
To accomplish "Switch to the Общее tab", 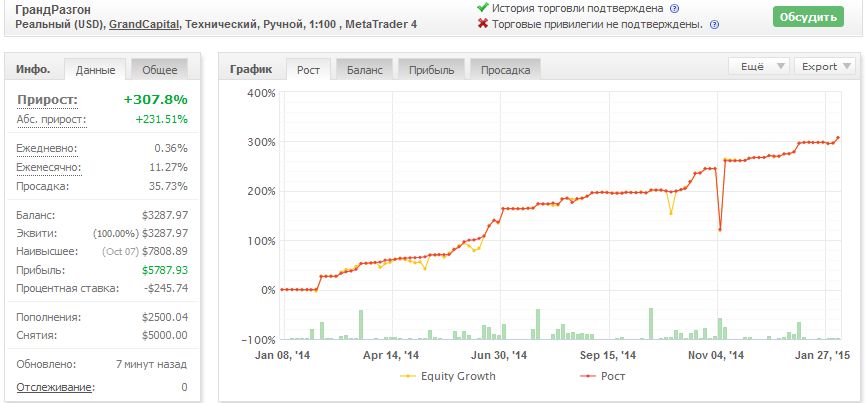I will pos(160,69).
